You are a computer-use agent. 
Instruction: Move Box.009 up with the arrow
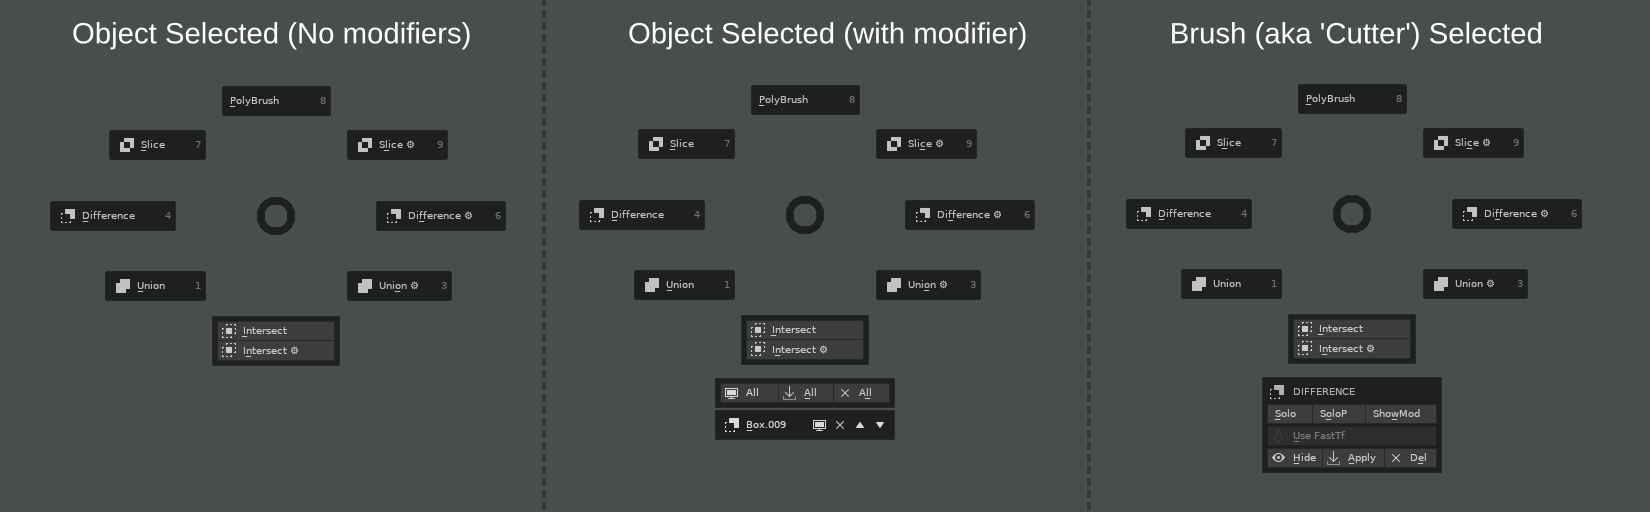860,425
